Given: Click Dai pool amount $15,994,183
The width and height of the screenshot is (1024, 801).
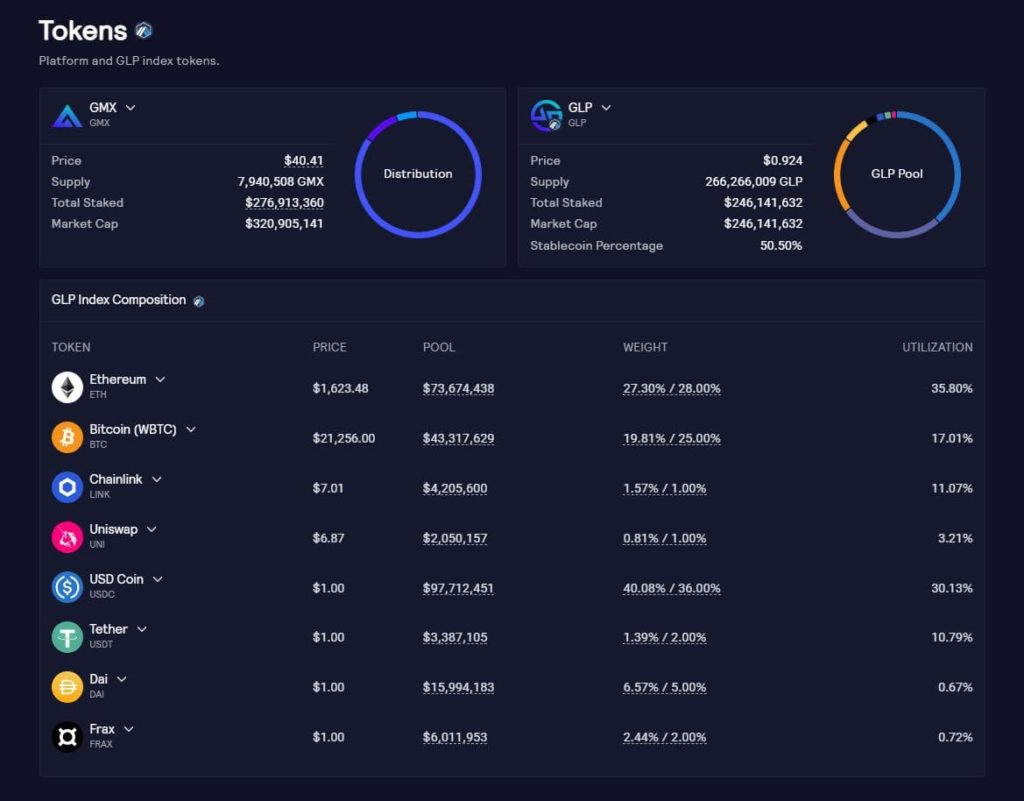Looking at the screenshot, I should point(458,687).
